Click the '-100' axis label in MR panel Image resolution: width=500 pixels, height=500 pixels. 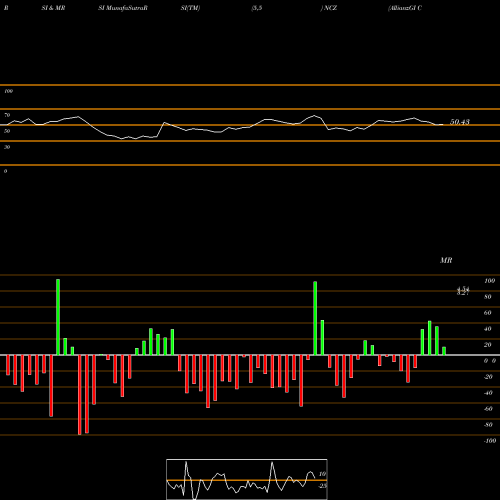click(490, 441)
